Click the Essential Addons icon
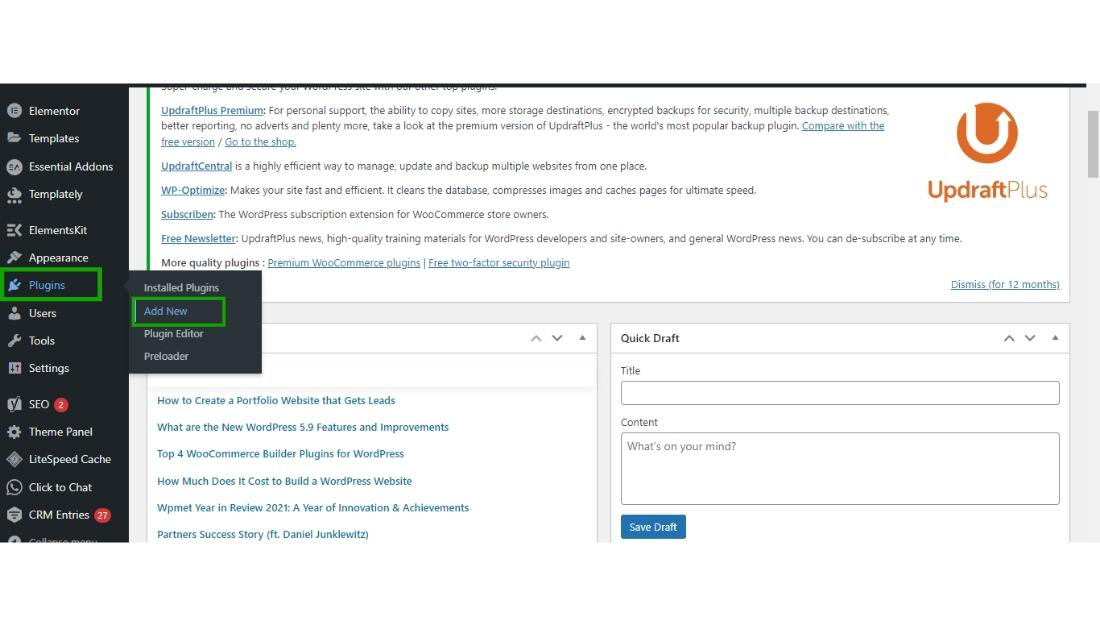1100x619 pixels. click(14, 166)
